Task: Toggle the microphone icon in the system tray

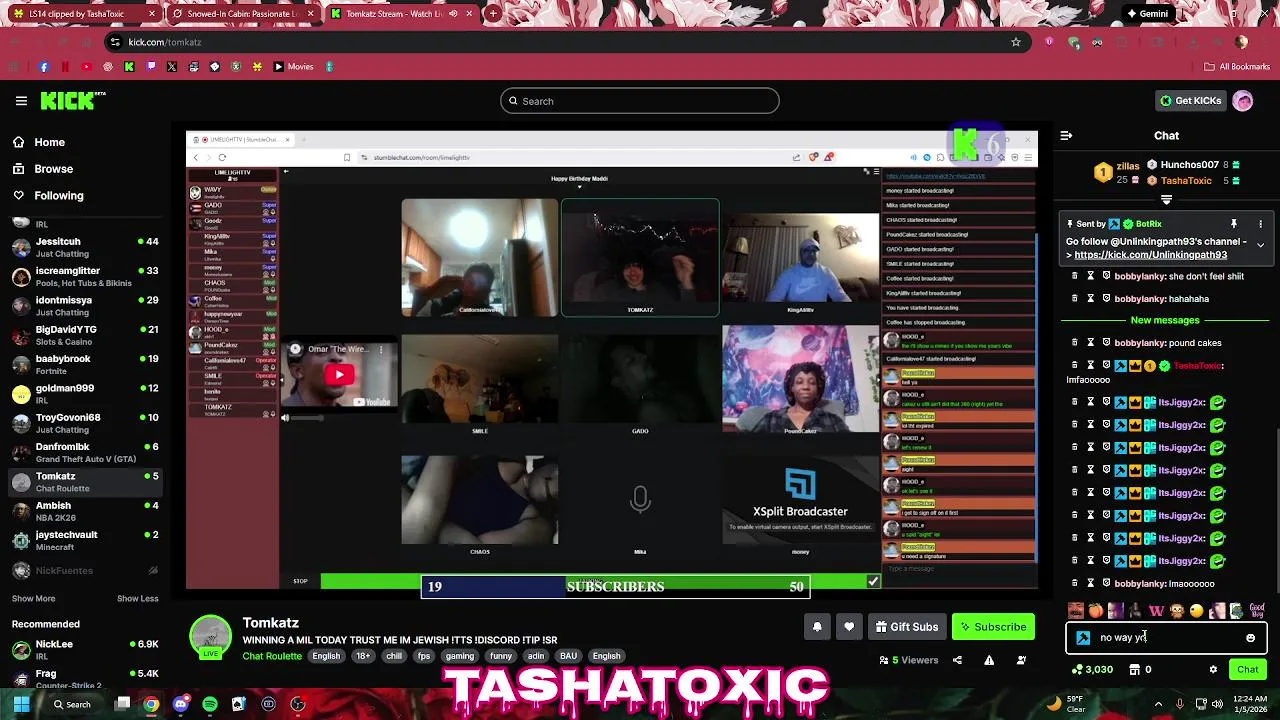Action: (x=1180, y=704)
